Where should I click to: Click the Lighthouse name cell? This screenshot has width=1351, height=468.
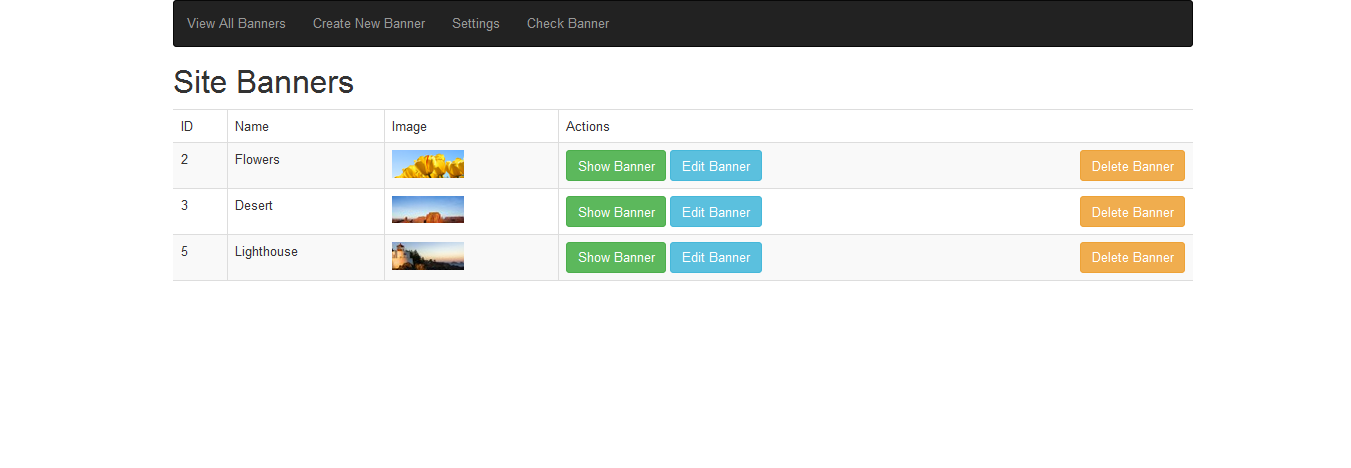coord(306,257)
